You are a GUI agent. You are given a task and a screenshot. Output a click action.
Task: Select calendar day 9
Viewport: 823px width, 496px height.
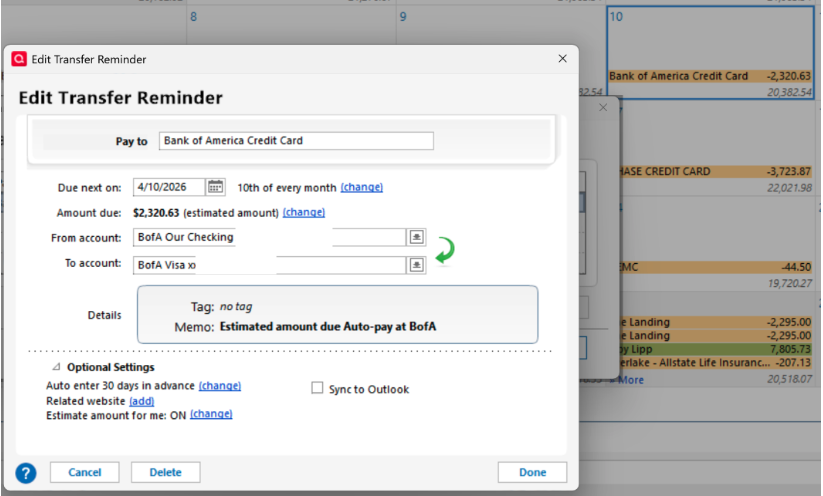(x=403, y=17)
